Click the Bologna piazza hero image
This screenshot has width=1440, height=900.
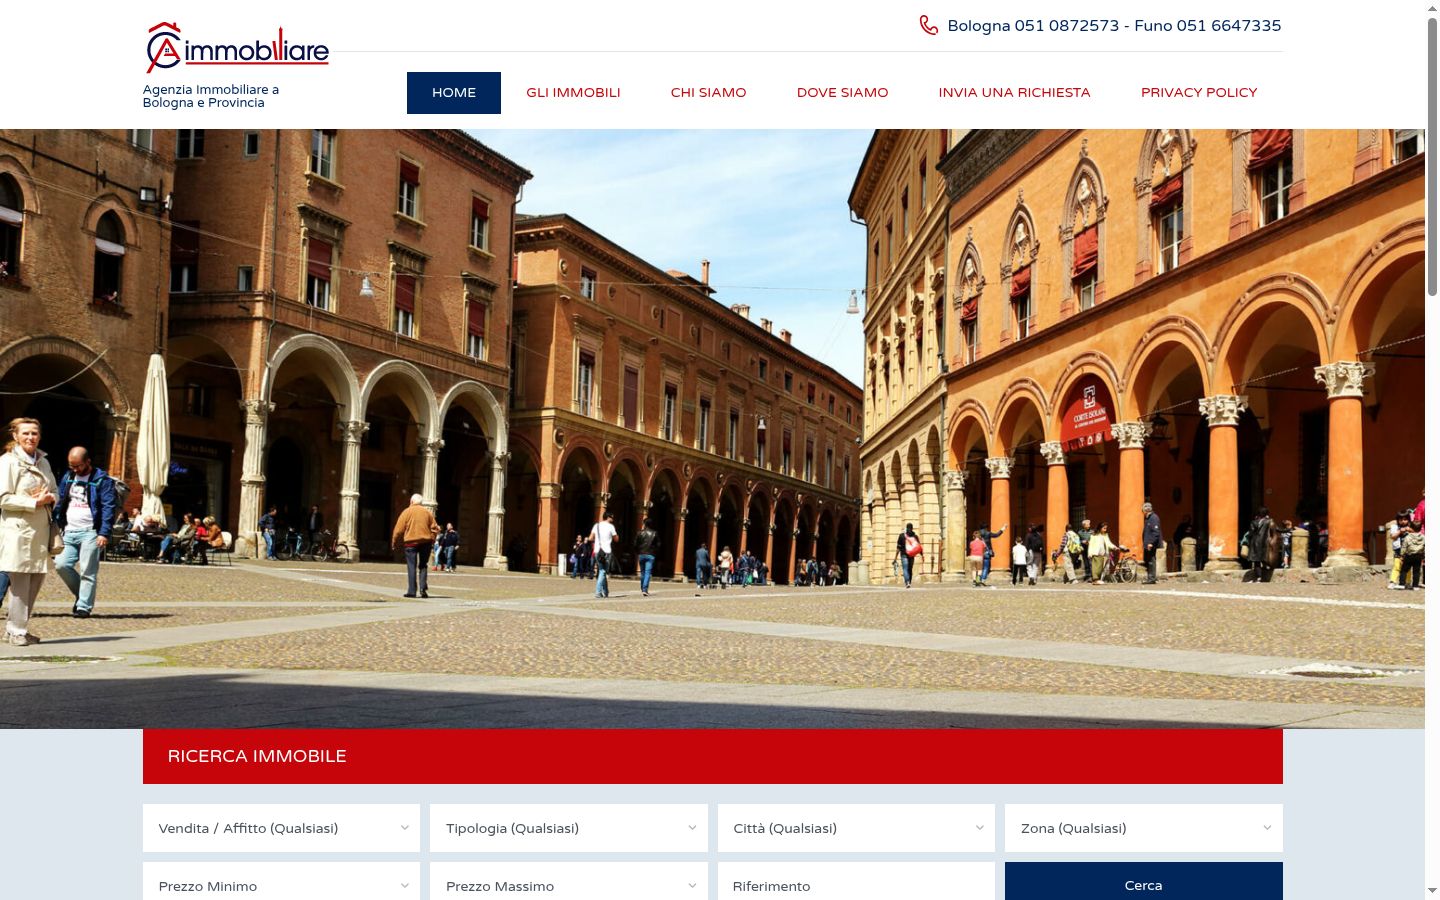point(712,429)
